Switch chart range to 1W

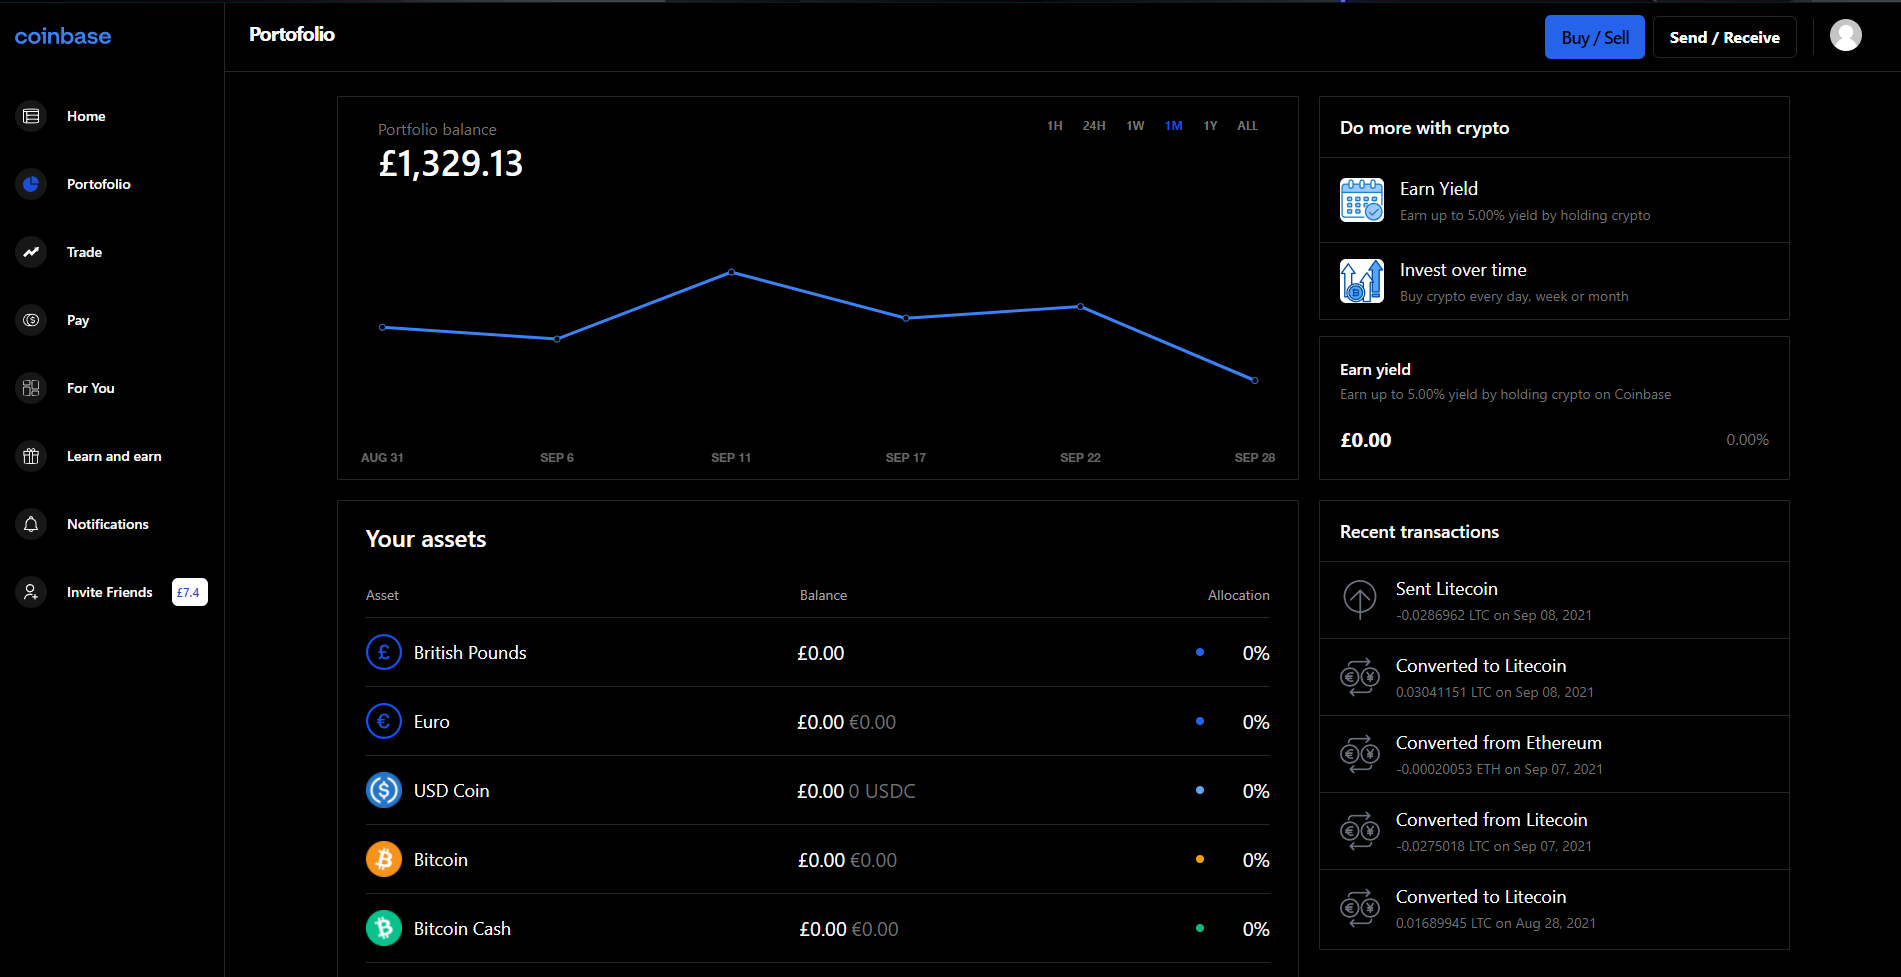click(1135, 126)
